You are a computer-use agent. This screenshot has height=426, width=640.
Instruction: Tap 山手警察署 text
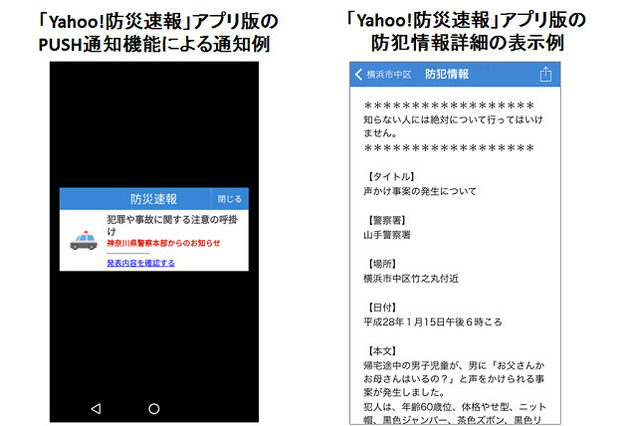(387, 235)
